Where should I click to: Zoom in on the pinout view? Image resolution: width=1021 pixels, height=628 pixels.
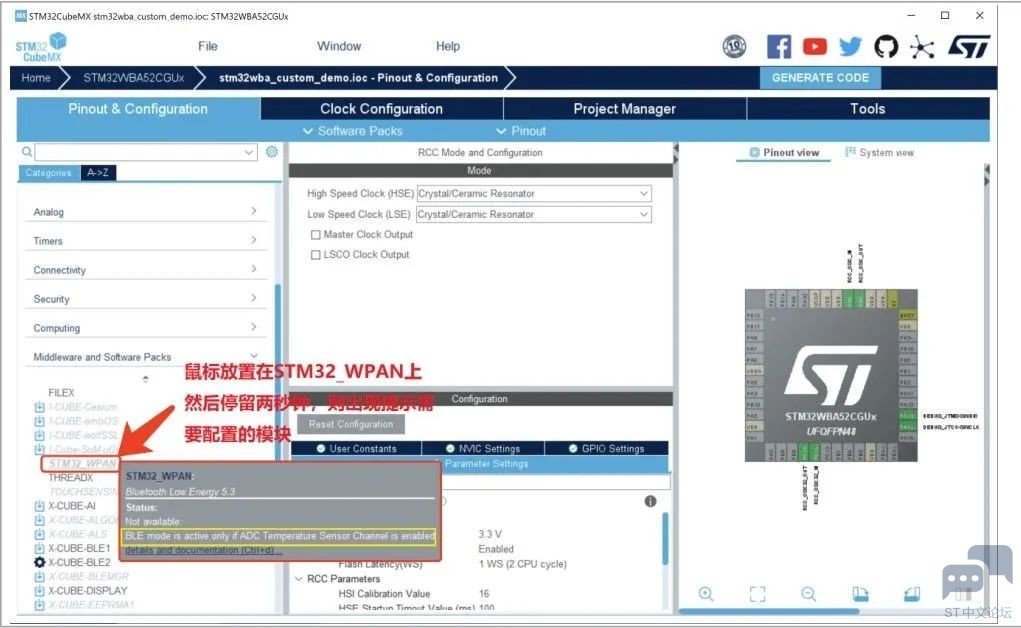click(706, 593)
